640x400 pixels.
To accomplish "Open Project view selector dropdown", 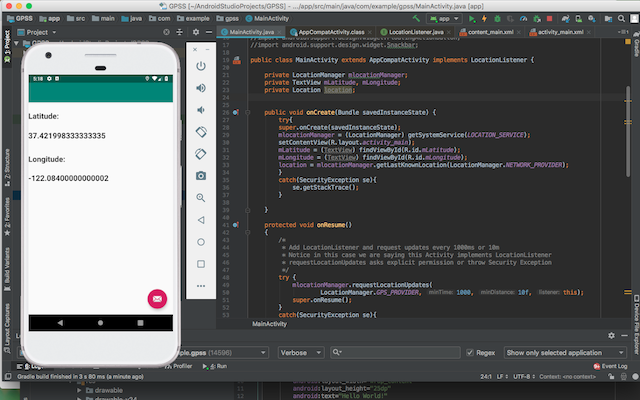I will (37, 32).
